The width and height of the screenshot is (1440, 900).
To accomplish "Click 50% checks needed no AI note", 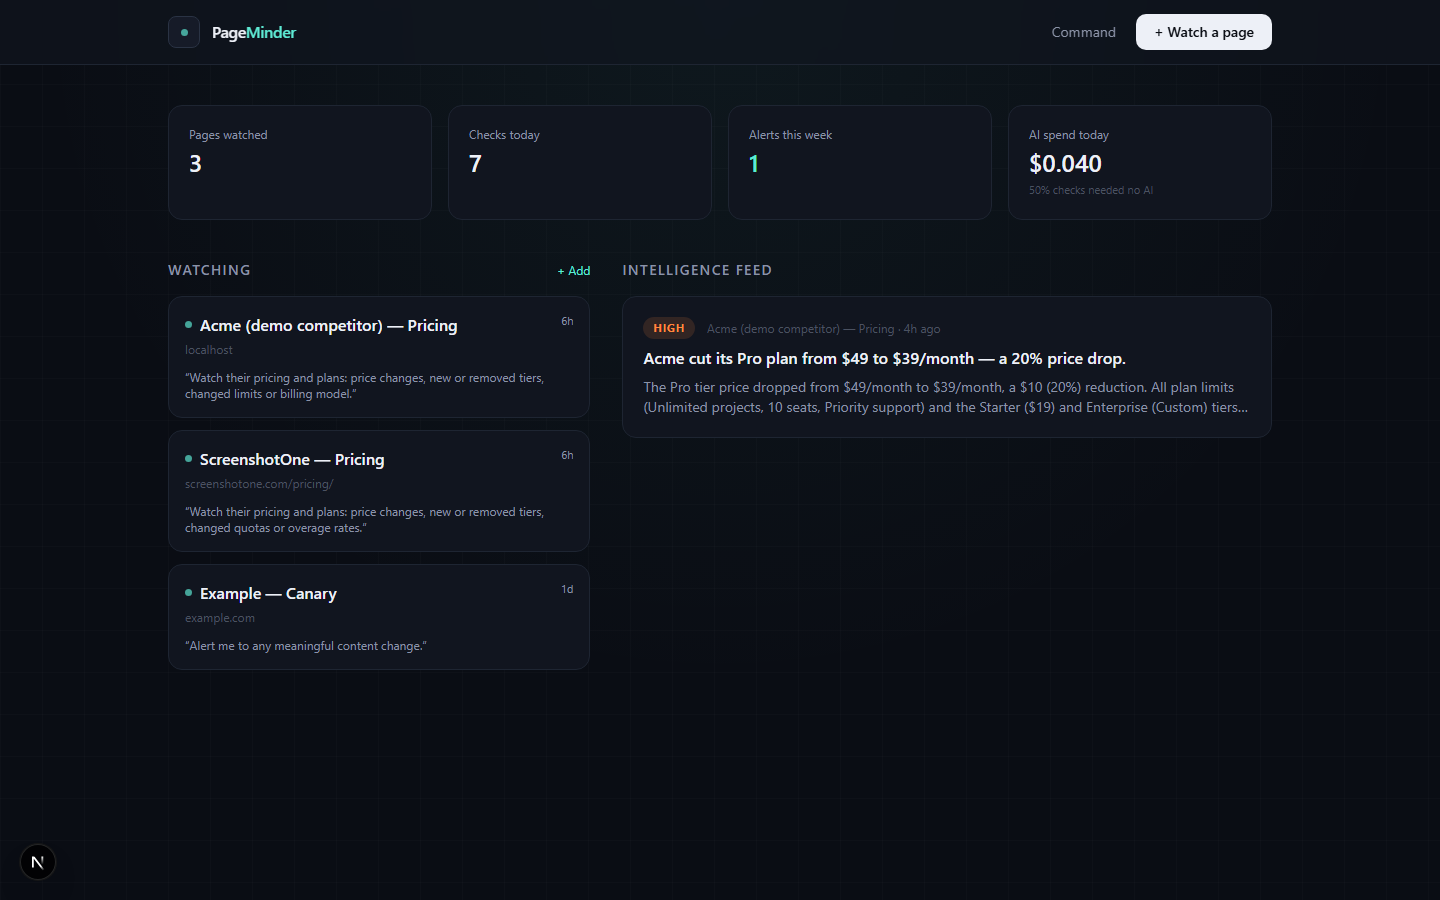I will (x=1091, y=190).
